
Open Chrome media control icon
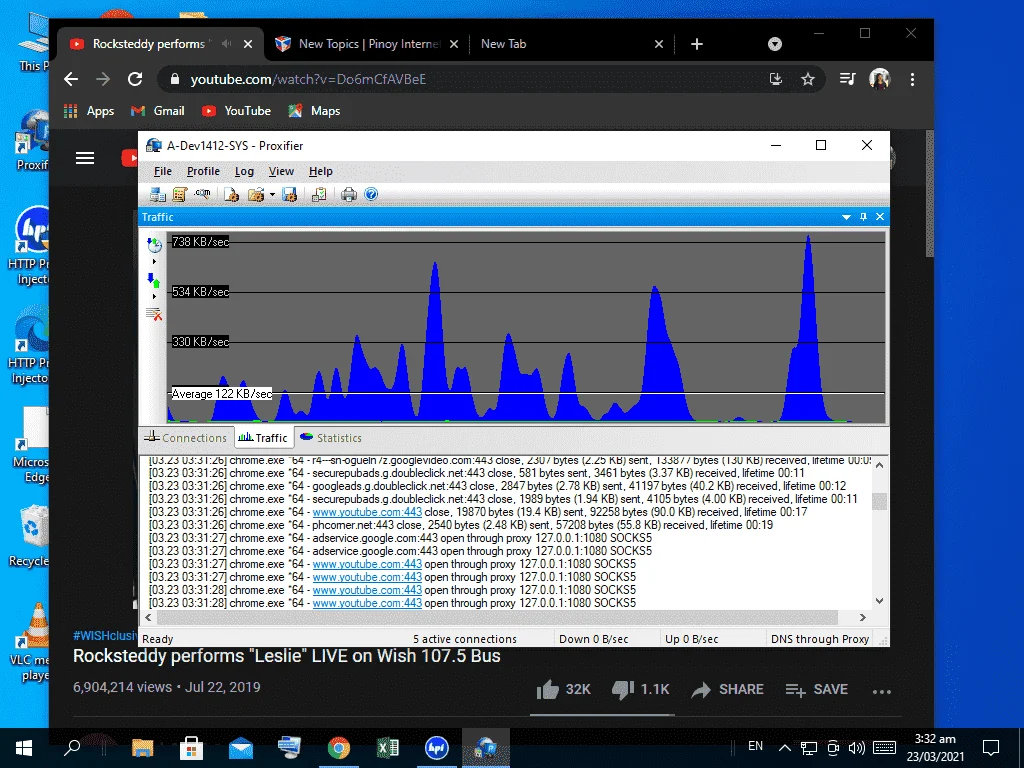click(x=847, y=79)
